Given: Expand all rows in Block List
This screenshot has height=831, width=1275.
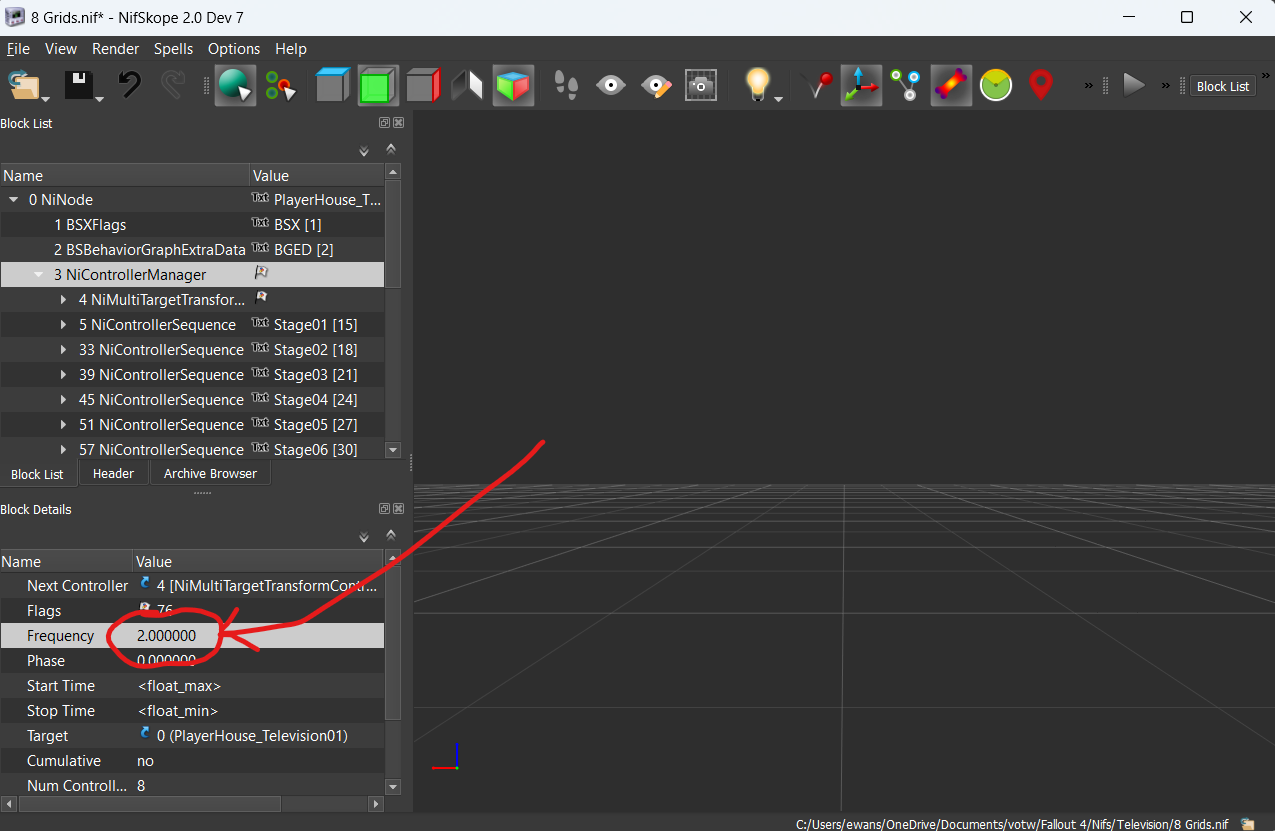Looking at the screenshot, I should coord(365,151).
